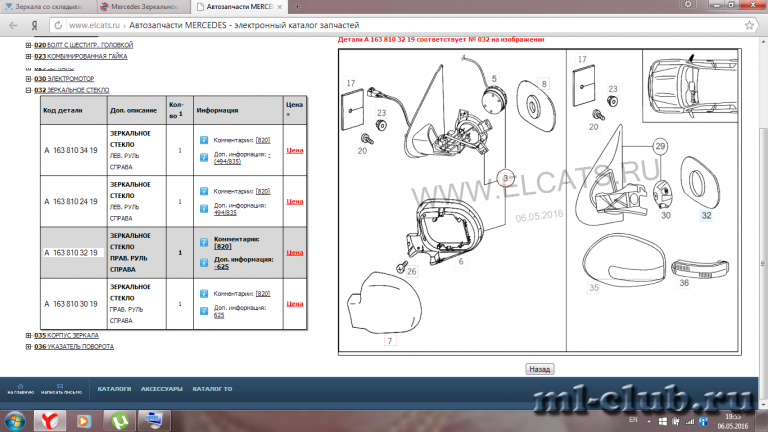This screenshot has width=768, height=432.
Task: Expand the 036 Указатель поворота node
Action: click(x=28, y=347)
